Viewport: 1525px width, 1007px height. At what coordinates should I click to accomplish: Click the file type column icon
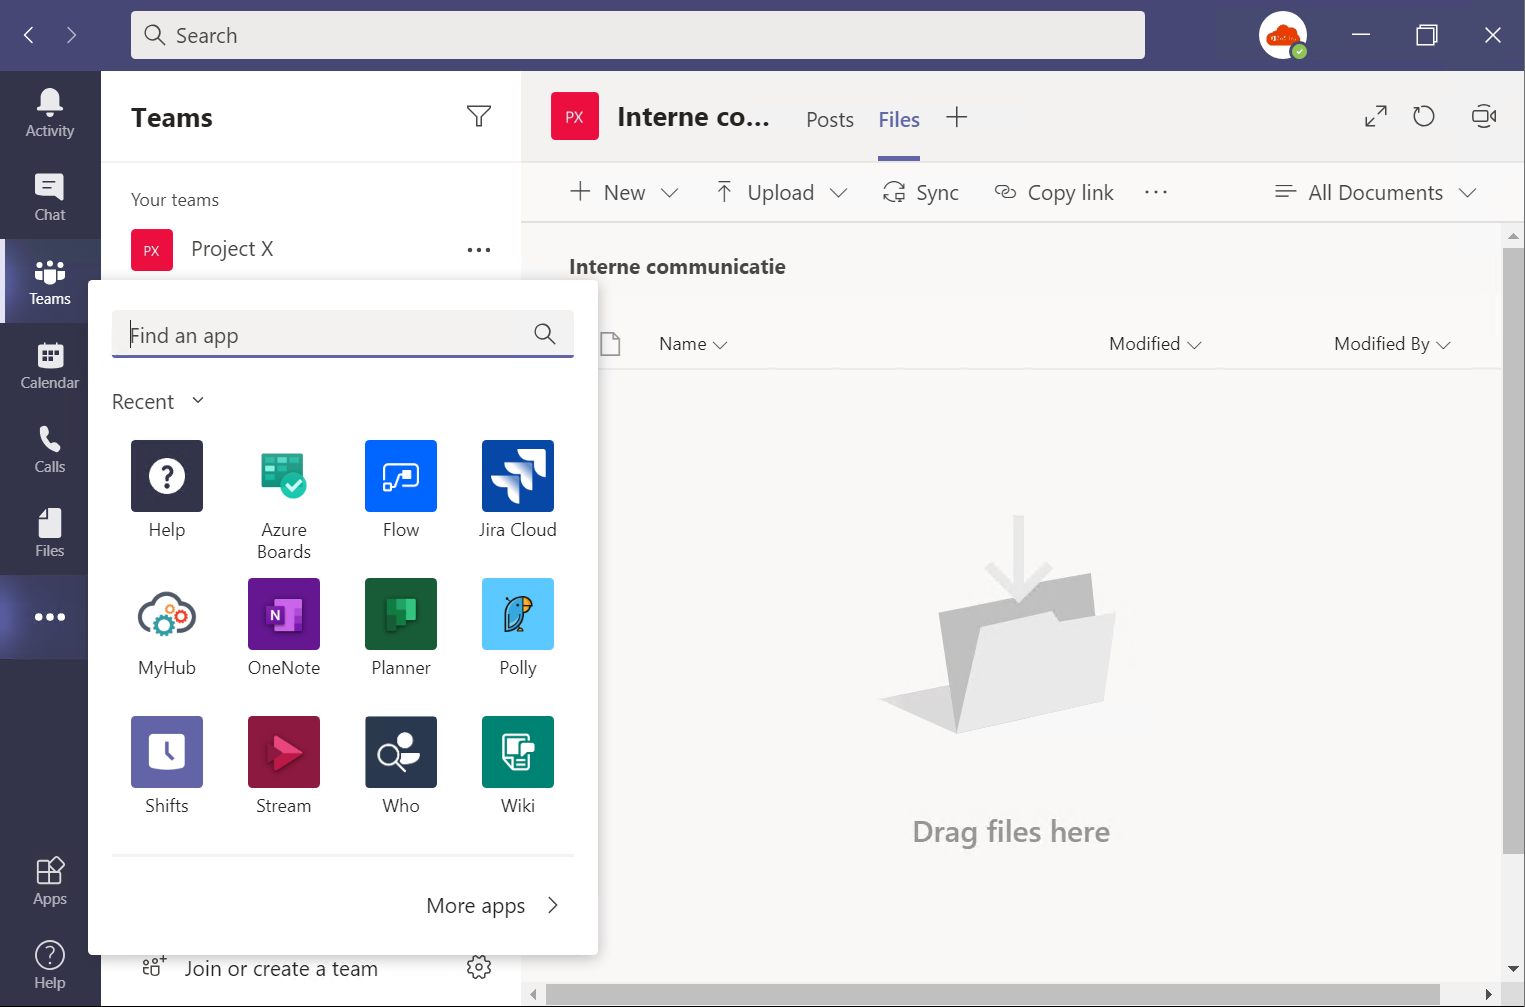610,344
